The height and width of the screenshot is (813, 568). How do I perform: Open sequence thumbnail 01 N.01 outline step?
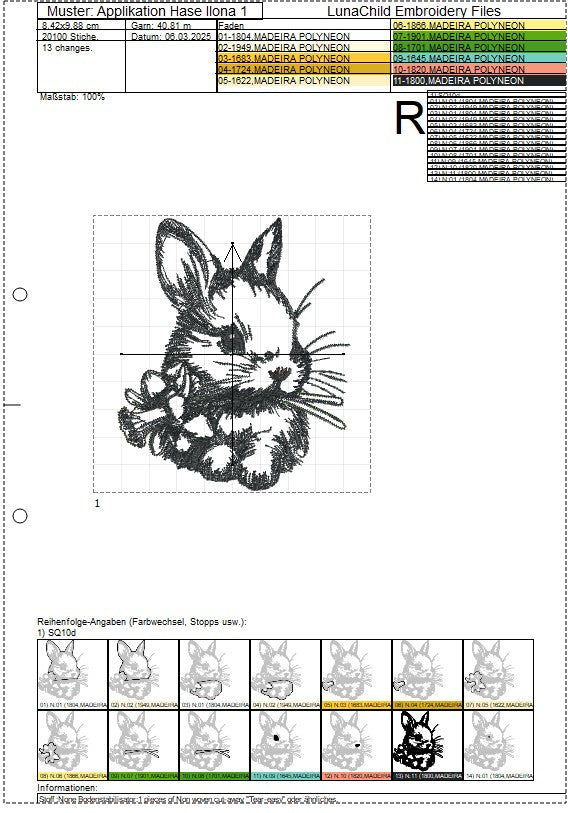[73, 674]
